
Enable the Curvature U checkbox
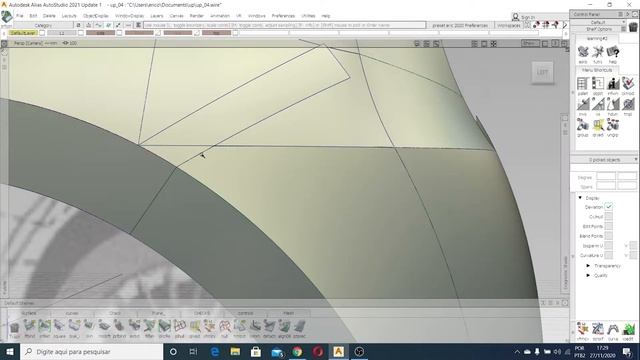click(609, 255)
